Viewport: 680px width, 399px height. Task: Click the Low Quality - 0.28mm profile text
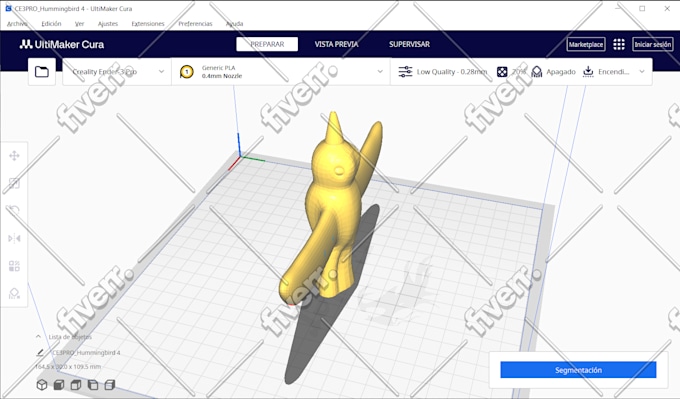click(x=452, y=72)
